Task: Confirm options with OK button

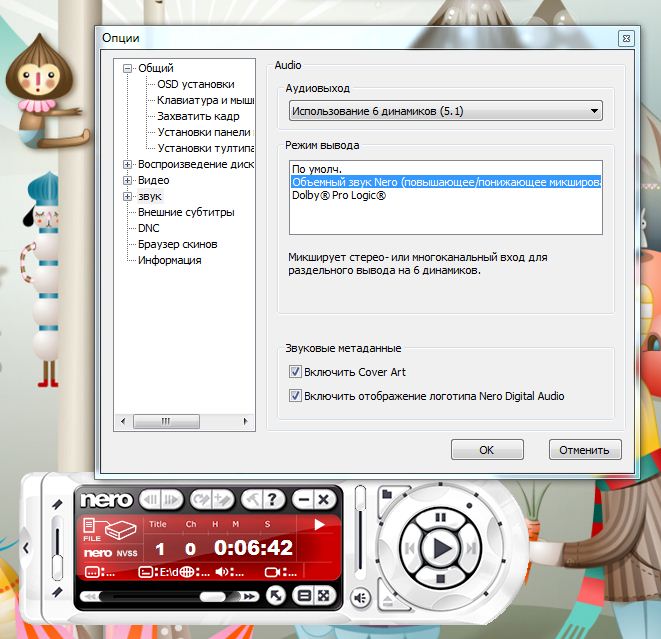Action: (487, 450)
